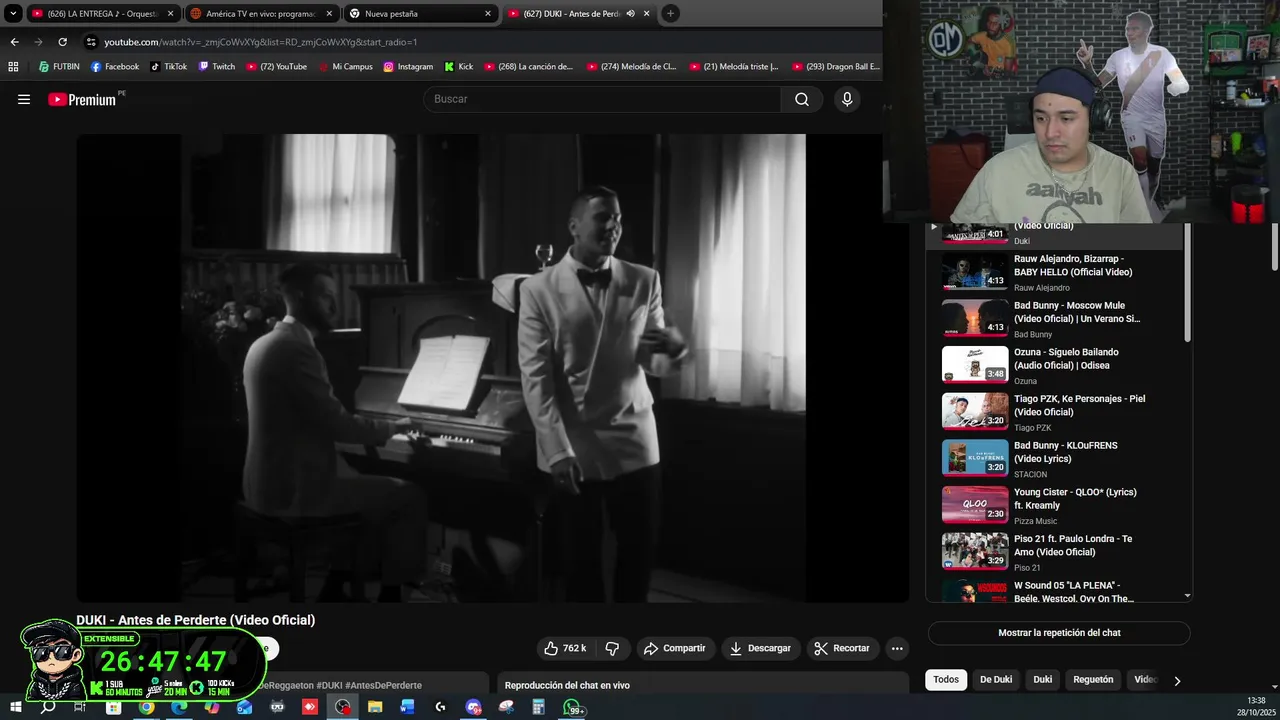
Task: Click the main video player area
Action: (x=493, y=368)
